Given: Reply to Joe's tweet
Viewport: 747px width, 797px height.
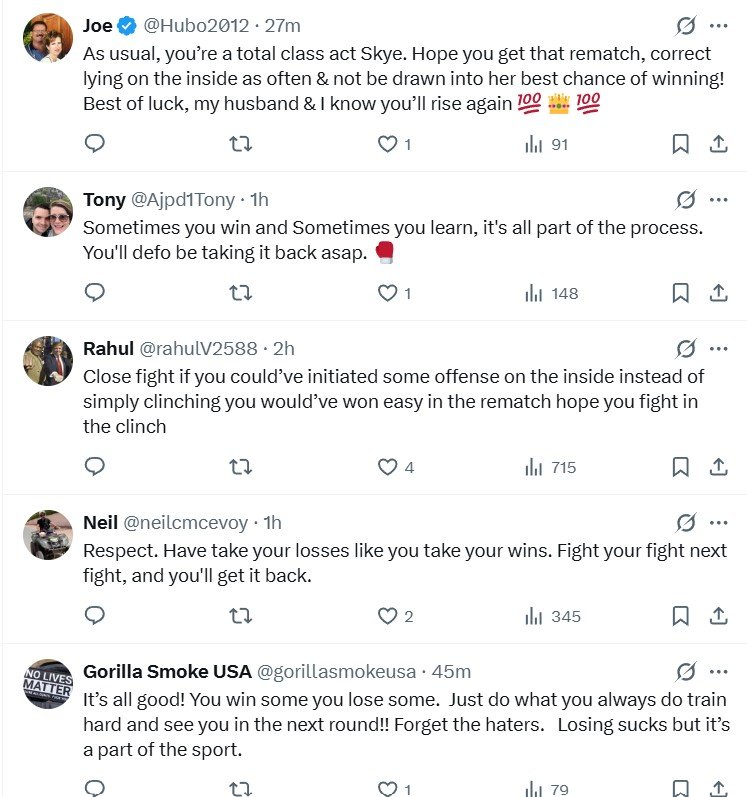Looking at the screenshot, I should pos(95,144).
